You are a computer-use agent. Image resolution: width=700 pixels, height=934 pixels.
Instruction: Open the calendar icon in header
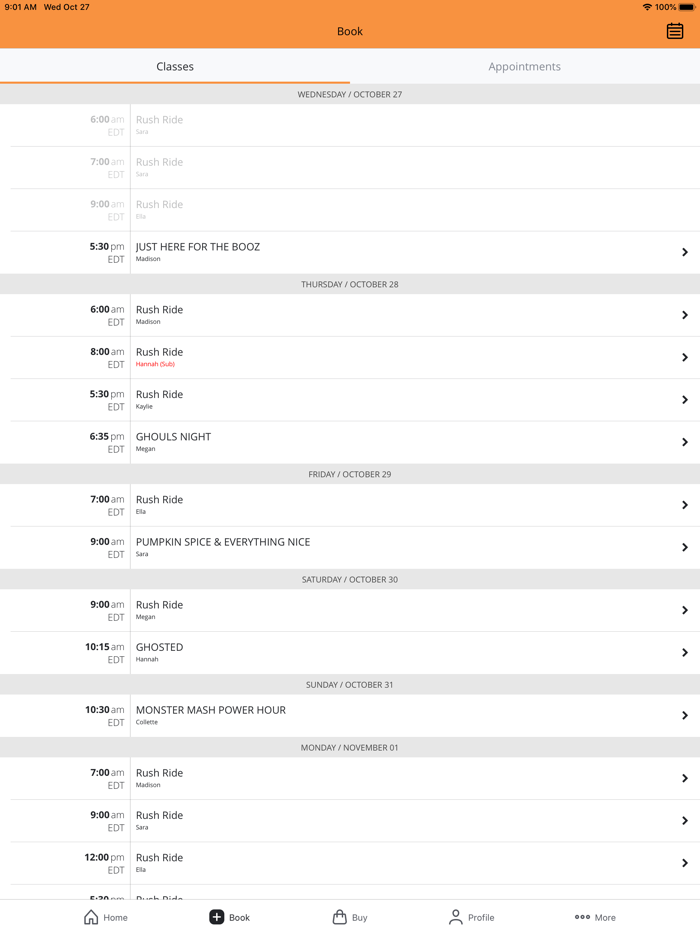coord(675,31)
